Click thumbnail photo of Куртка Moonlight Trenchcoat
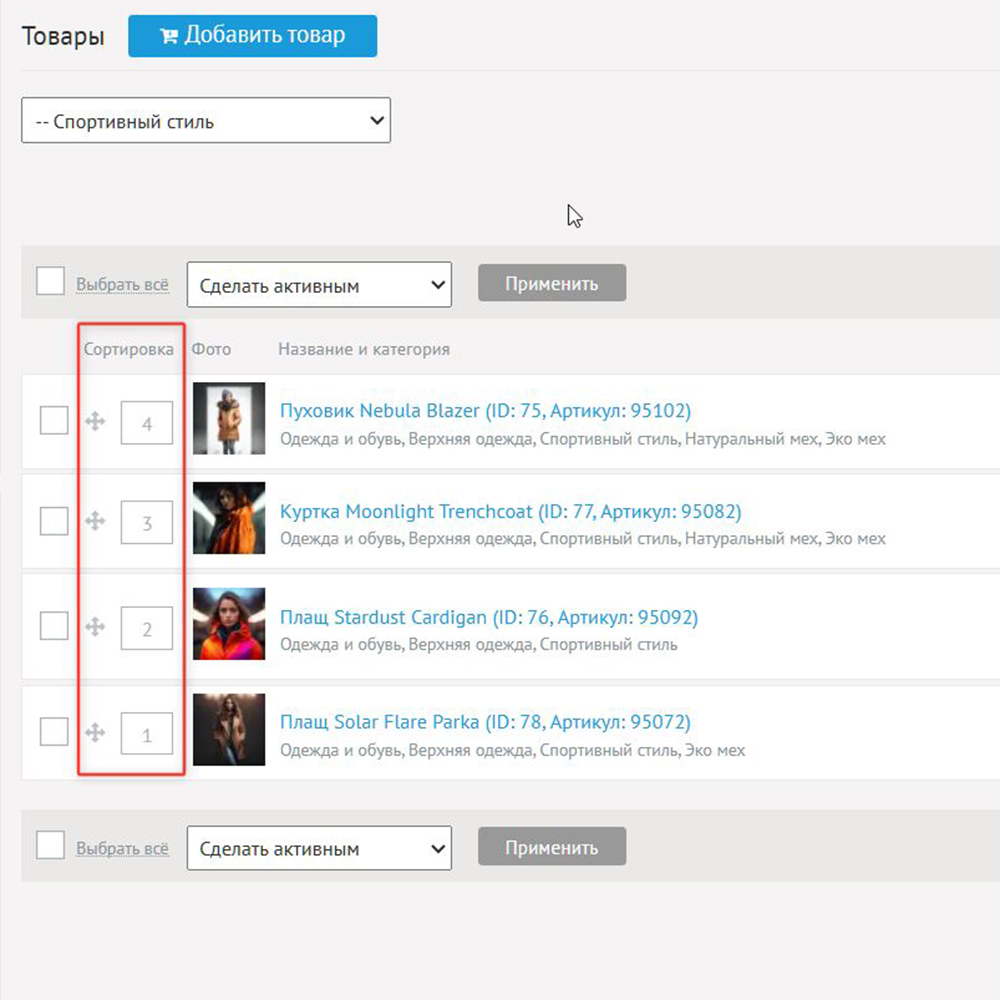Viewport: 1000px width, 1000px height. pyautogui.click(x=229, y=518)
